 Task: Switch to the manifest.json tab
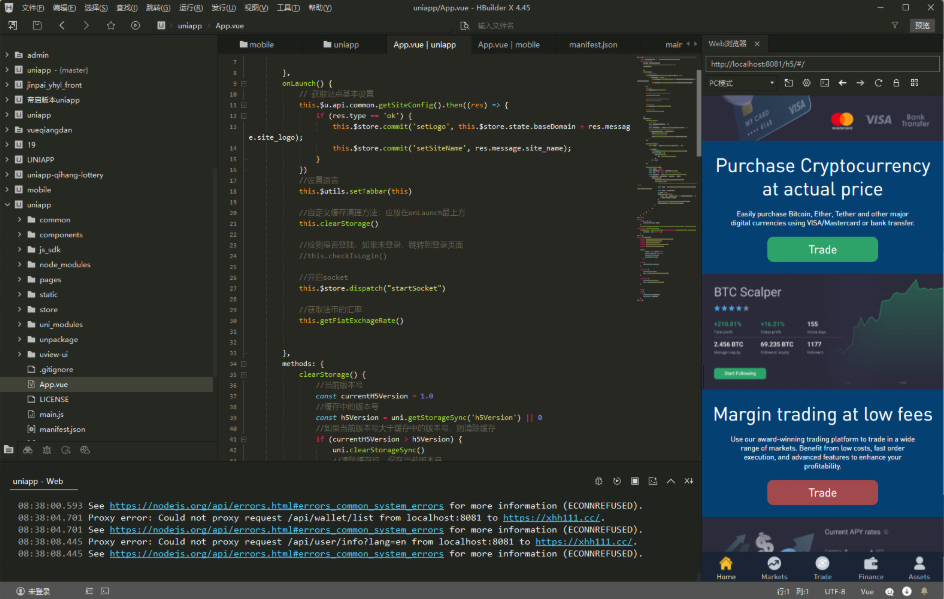593,45
